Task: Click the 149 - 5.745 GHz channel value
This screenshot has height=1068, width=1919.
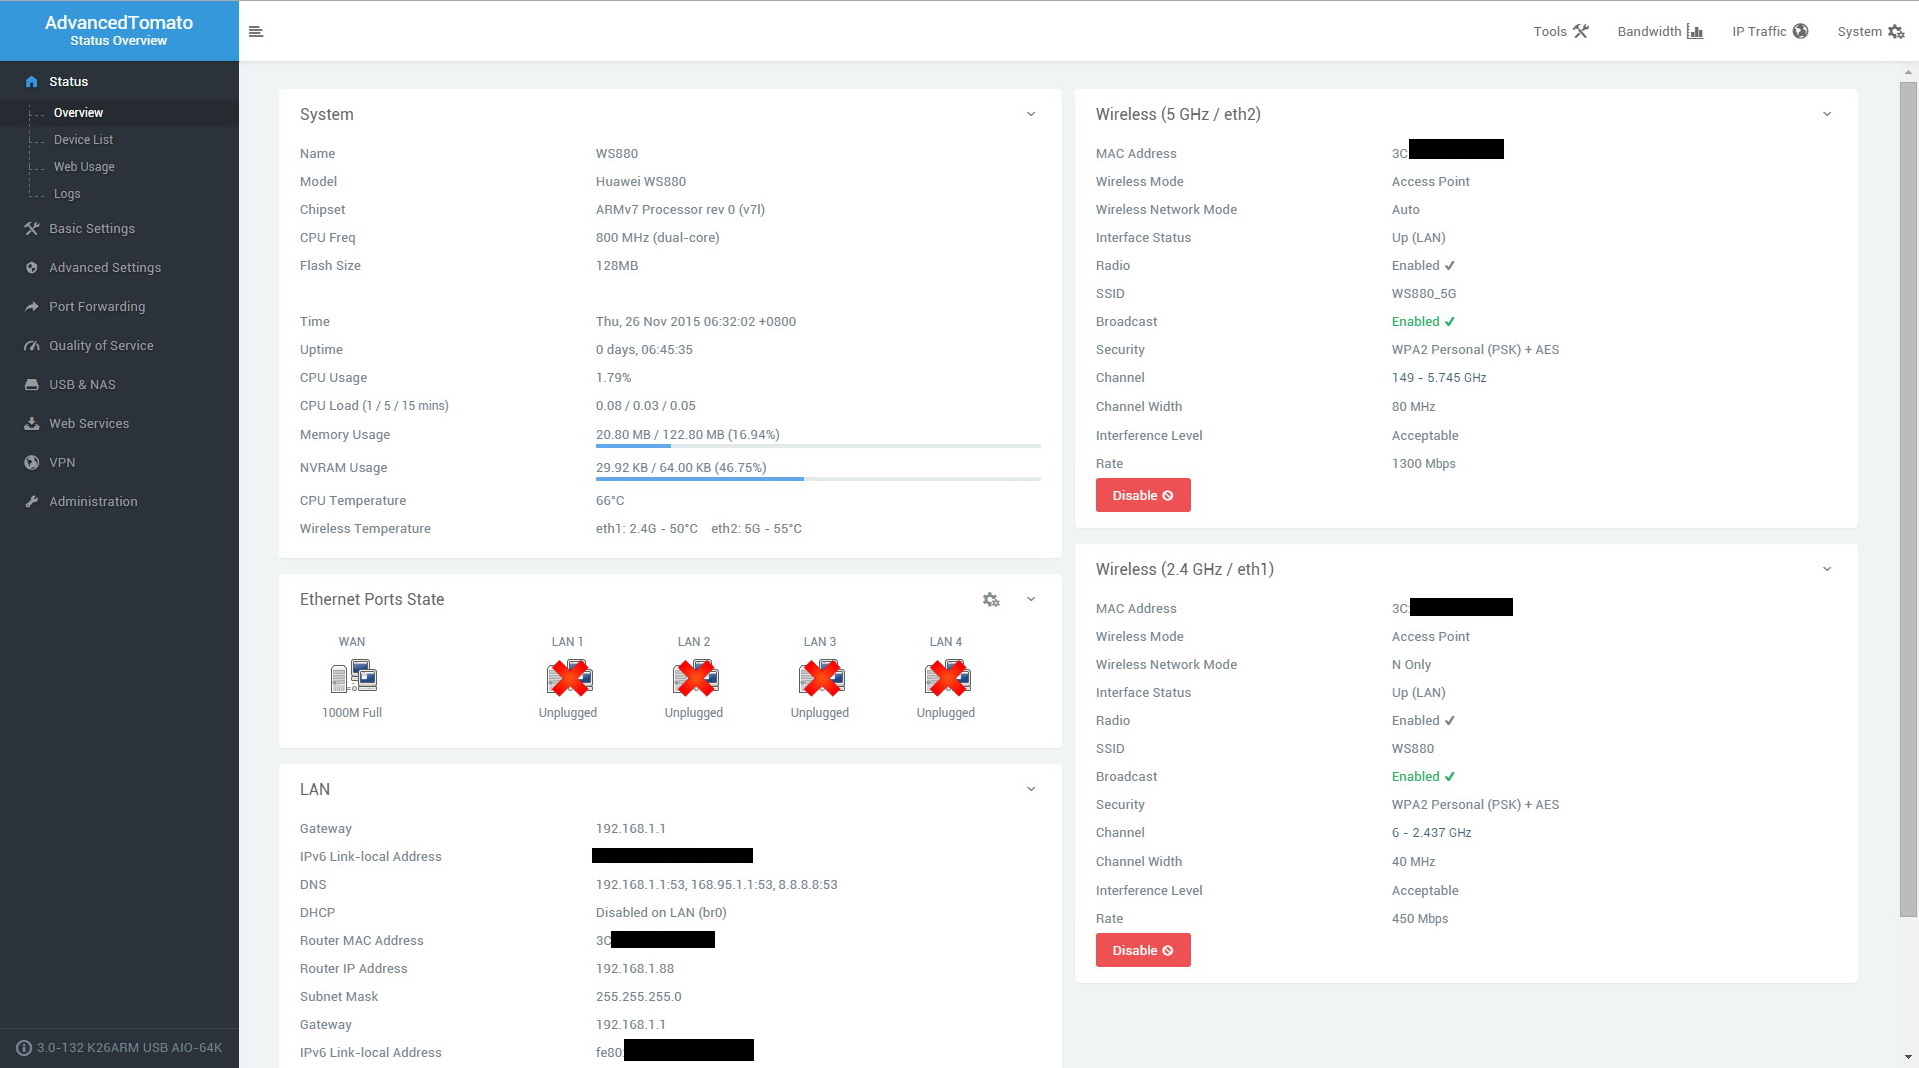Action: tap(1439, 378)
